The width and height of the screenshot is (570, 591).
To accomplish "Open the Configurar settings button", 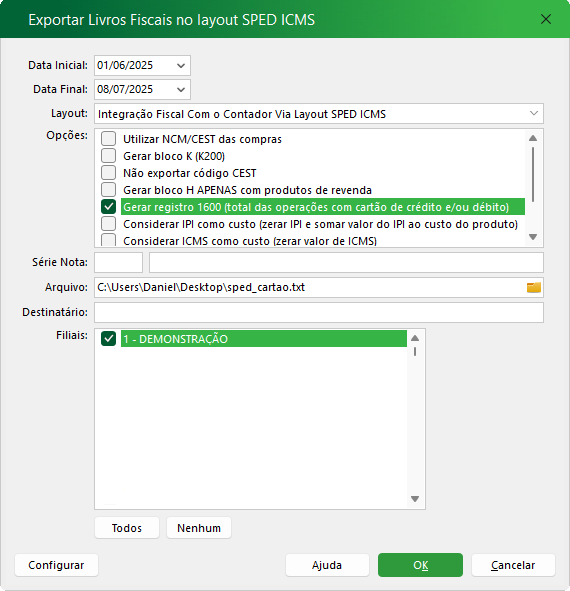I will pos(56,565).
